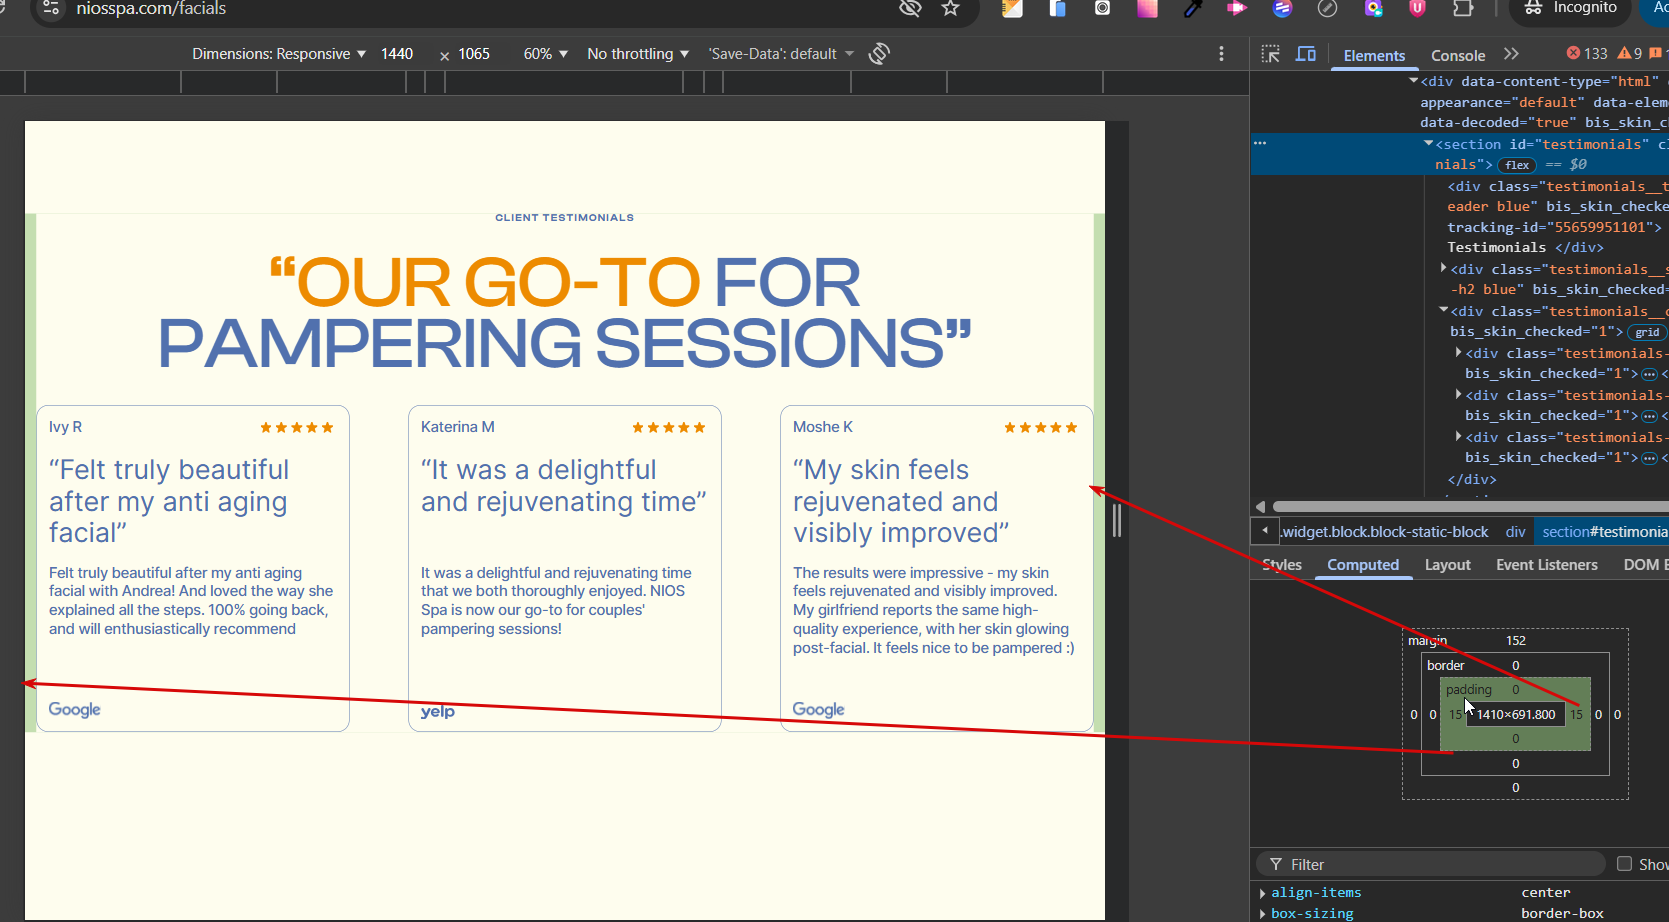Viewport: 1669px width, 922px height.
Task: Activate the eyedropper color picker extension
Action: 1192,8
